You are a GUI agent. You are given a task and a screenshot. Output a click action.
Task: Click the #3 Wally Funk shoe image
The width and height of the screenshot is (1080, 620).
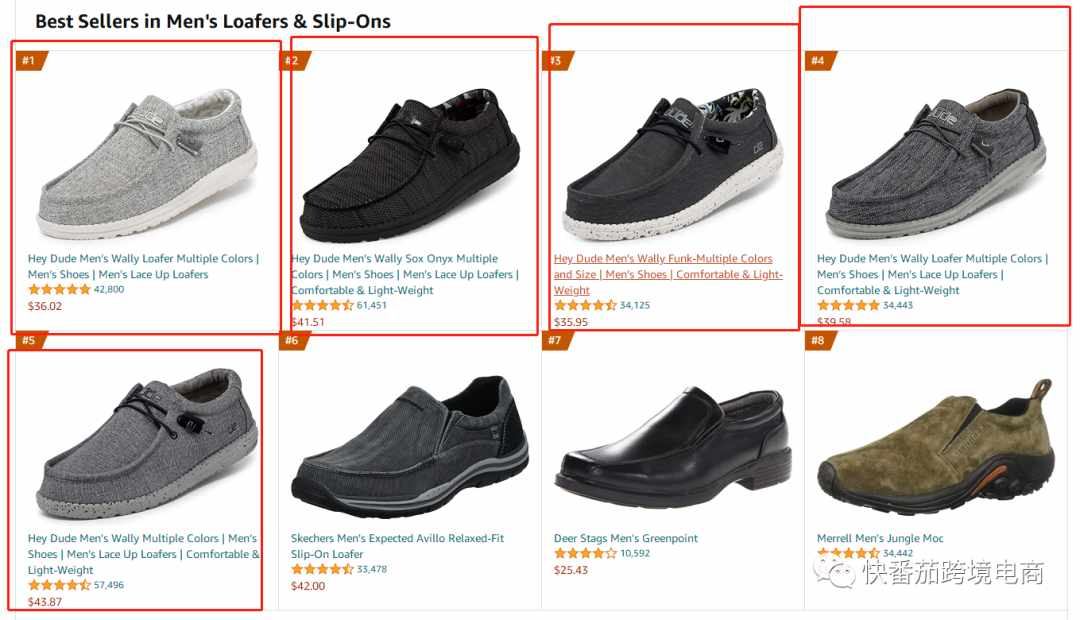673,164
